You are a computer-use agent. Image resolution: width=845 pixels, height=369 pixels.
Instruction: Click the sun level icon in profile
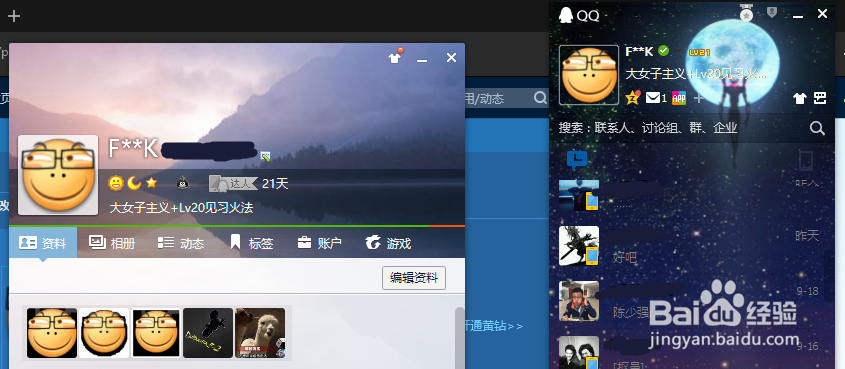pyautogui.click(x=116, y=184)
